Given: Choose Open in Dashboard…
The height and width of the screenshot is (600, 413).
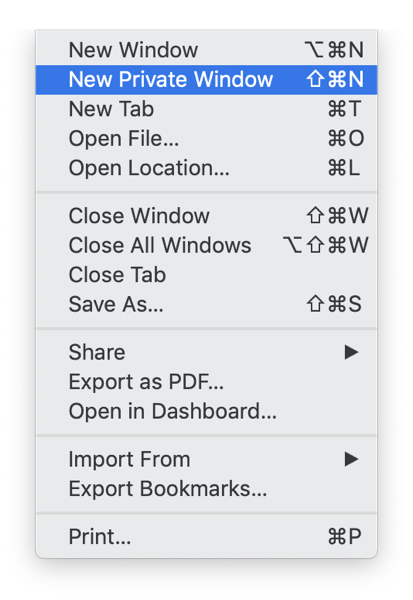Looking at the screenshot, I should (x=206, y=411).
